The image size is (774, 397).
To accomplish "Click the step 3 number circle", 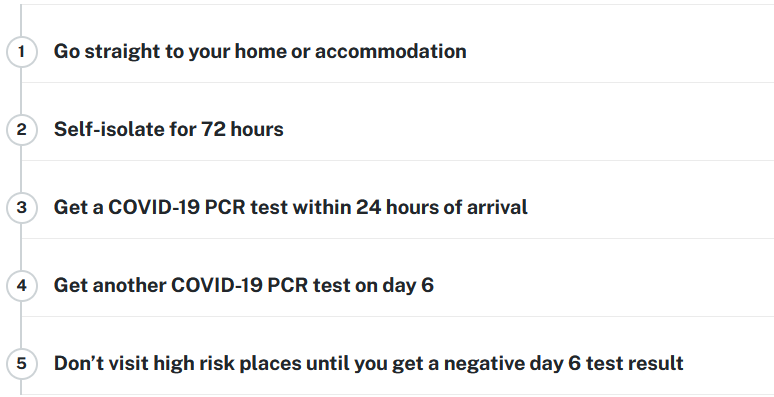I will [x=21, y=207].
